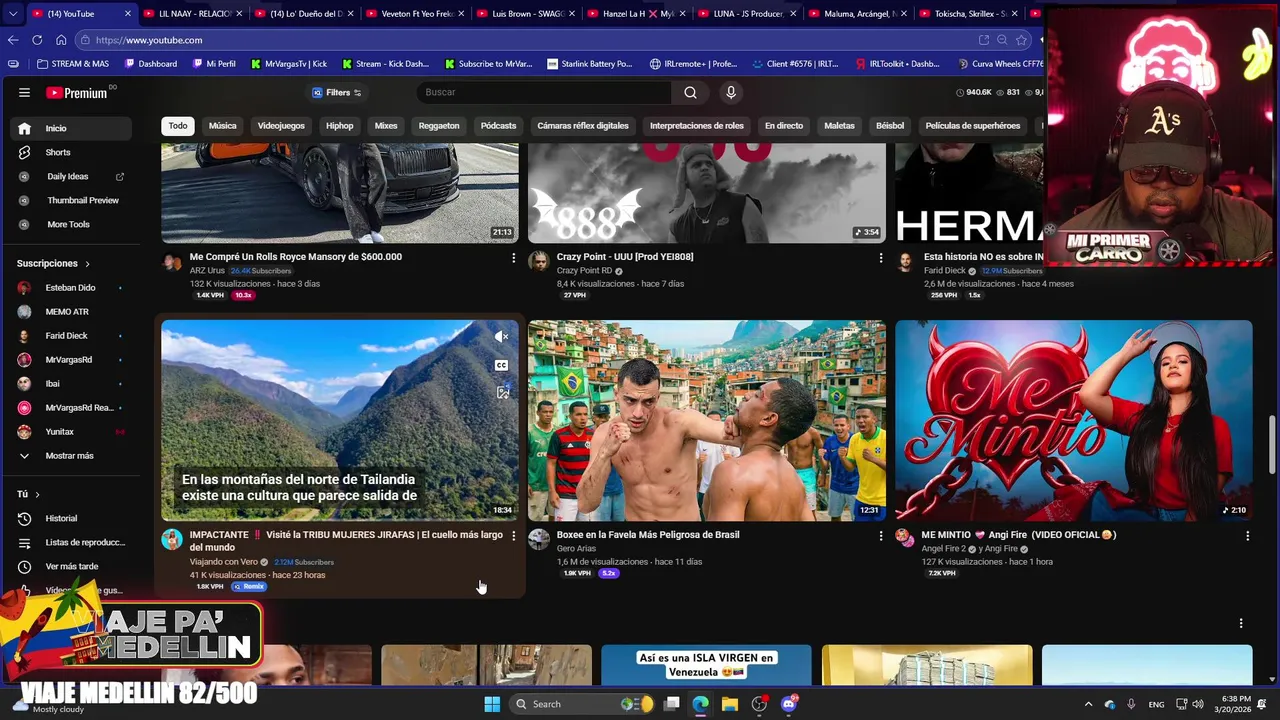Open the browser tab list dropdown arrow
This screenshot has height=720, width=1280.
[13, 14]
